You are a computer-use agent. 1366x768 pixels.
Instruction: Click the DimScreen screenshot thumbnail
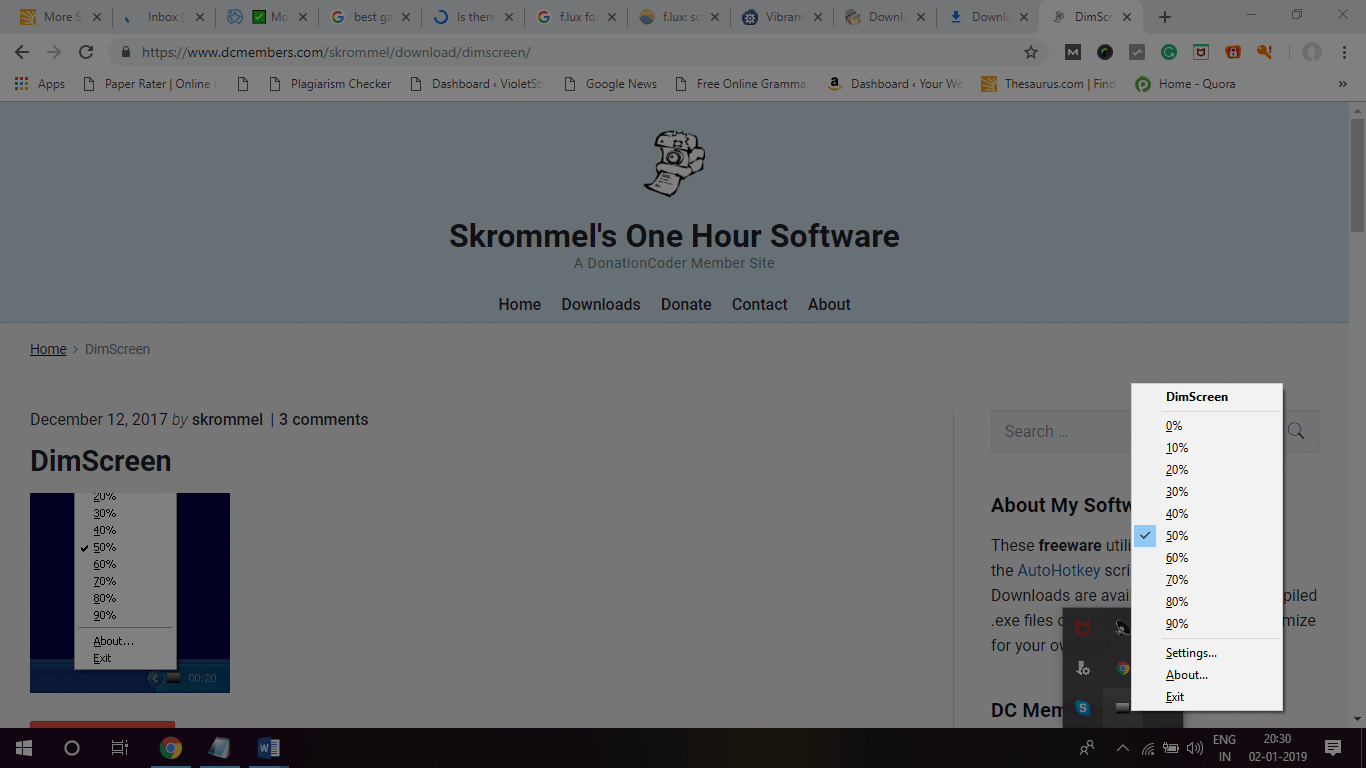[130, 593]
